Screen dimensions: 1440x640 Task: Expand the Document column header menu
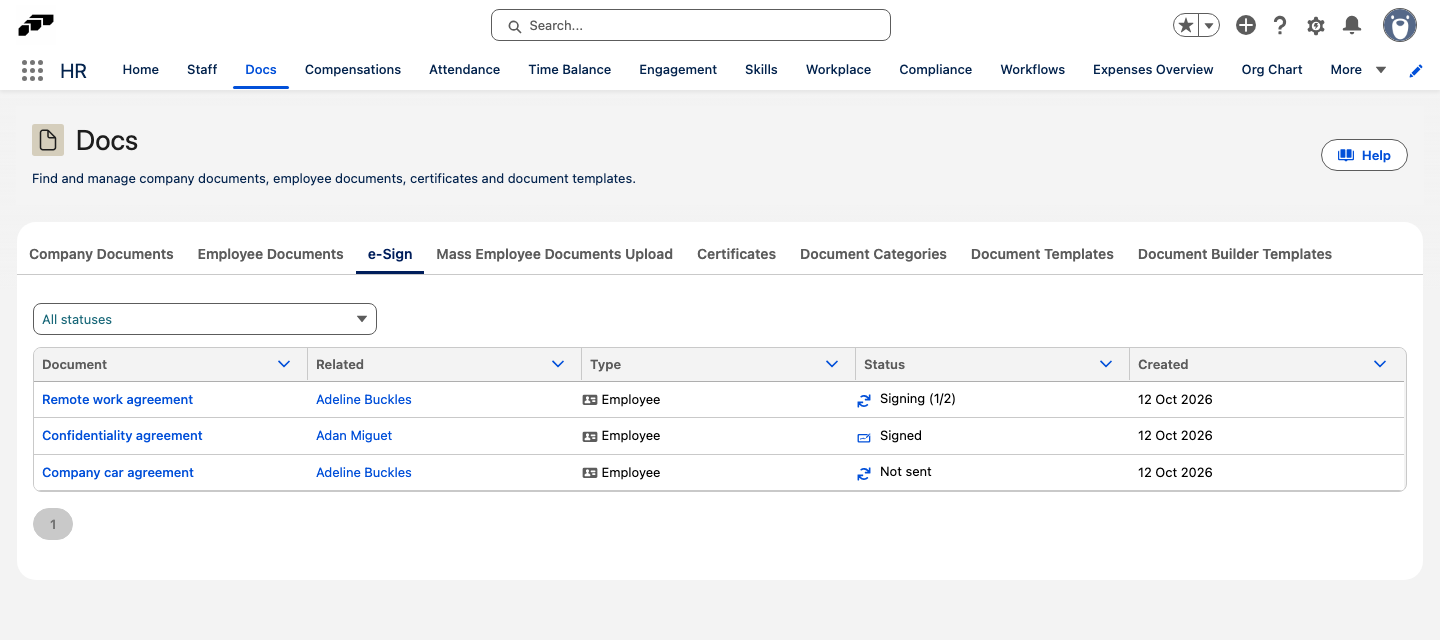pos(284,364)
